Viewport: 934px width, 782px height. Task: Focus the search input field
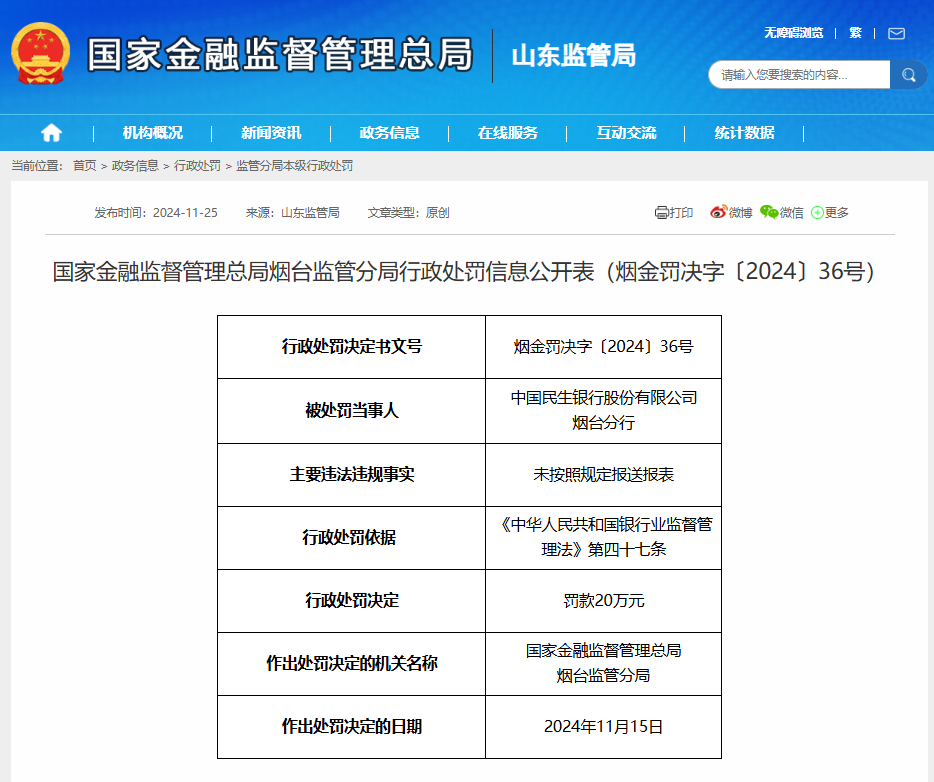pos(799,74)
